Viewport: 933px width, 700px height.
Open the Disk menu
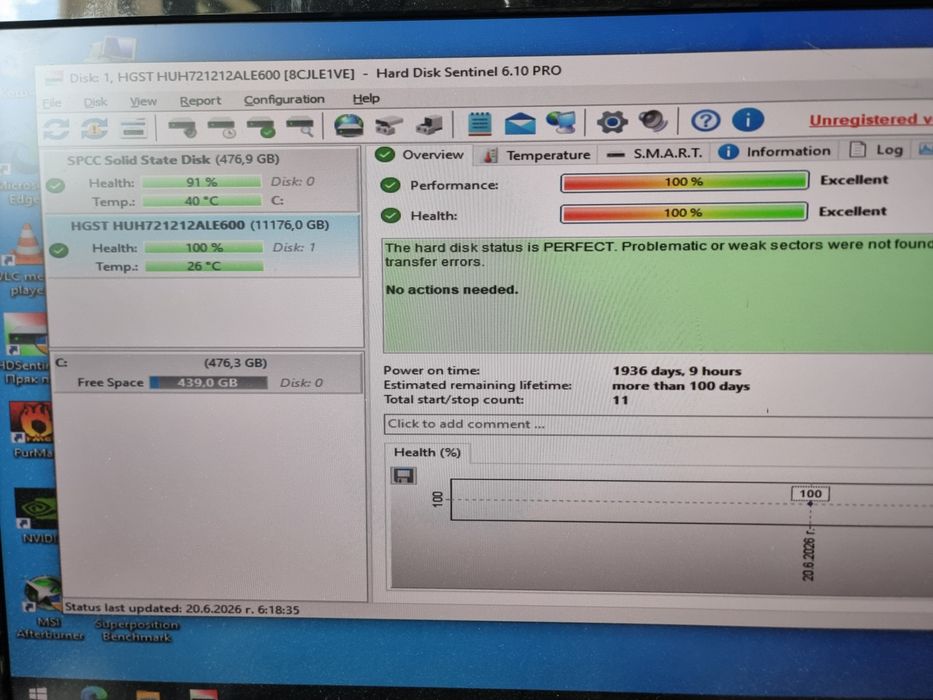click(95, 102)
